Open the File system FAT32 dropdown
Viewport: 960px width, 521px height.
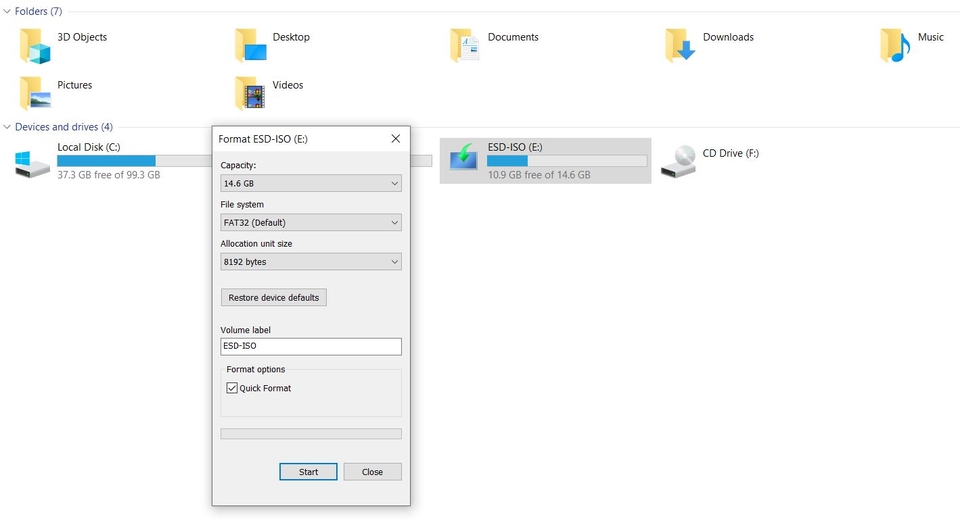(x=310, y=223)
